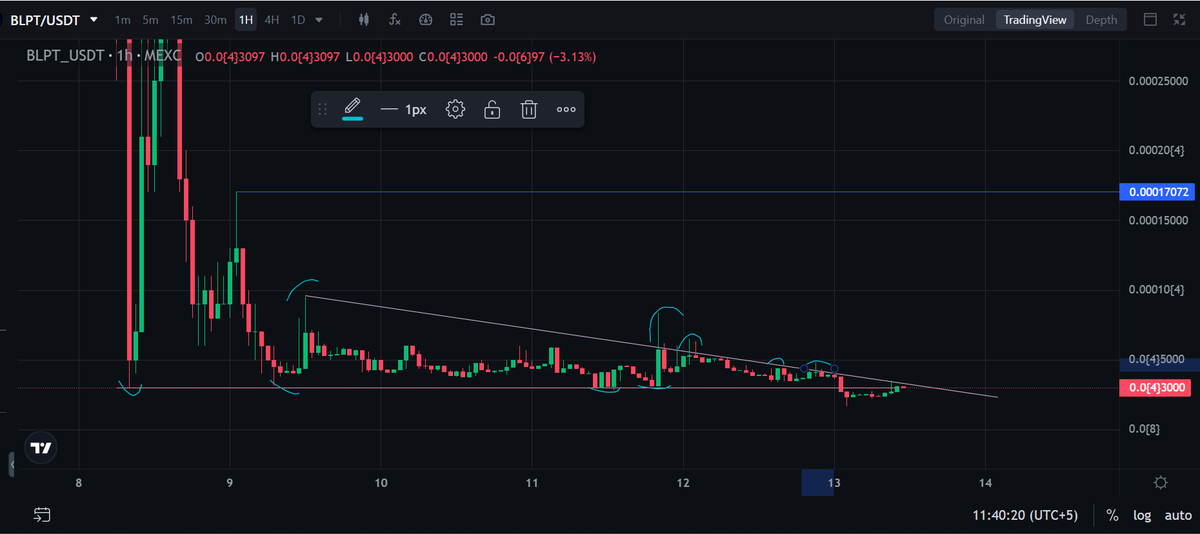Switch to the Original chart view
Viewport: 1200px width, 534px height.
pyautogui.click(x=964, y=20)
